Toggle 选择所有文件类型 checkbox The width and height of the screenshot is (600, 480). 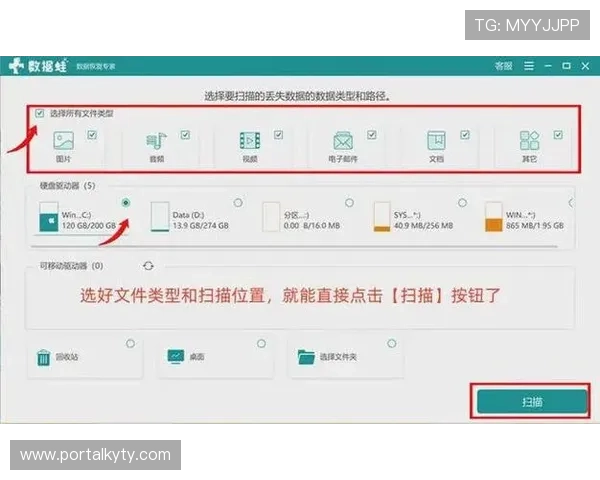39,113
